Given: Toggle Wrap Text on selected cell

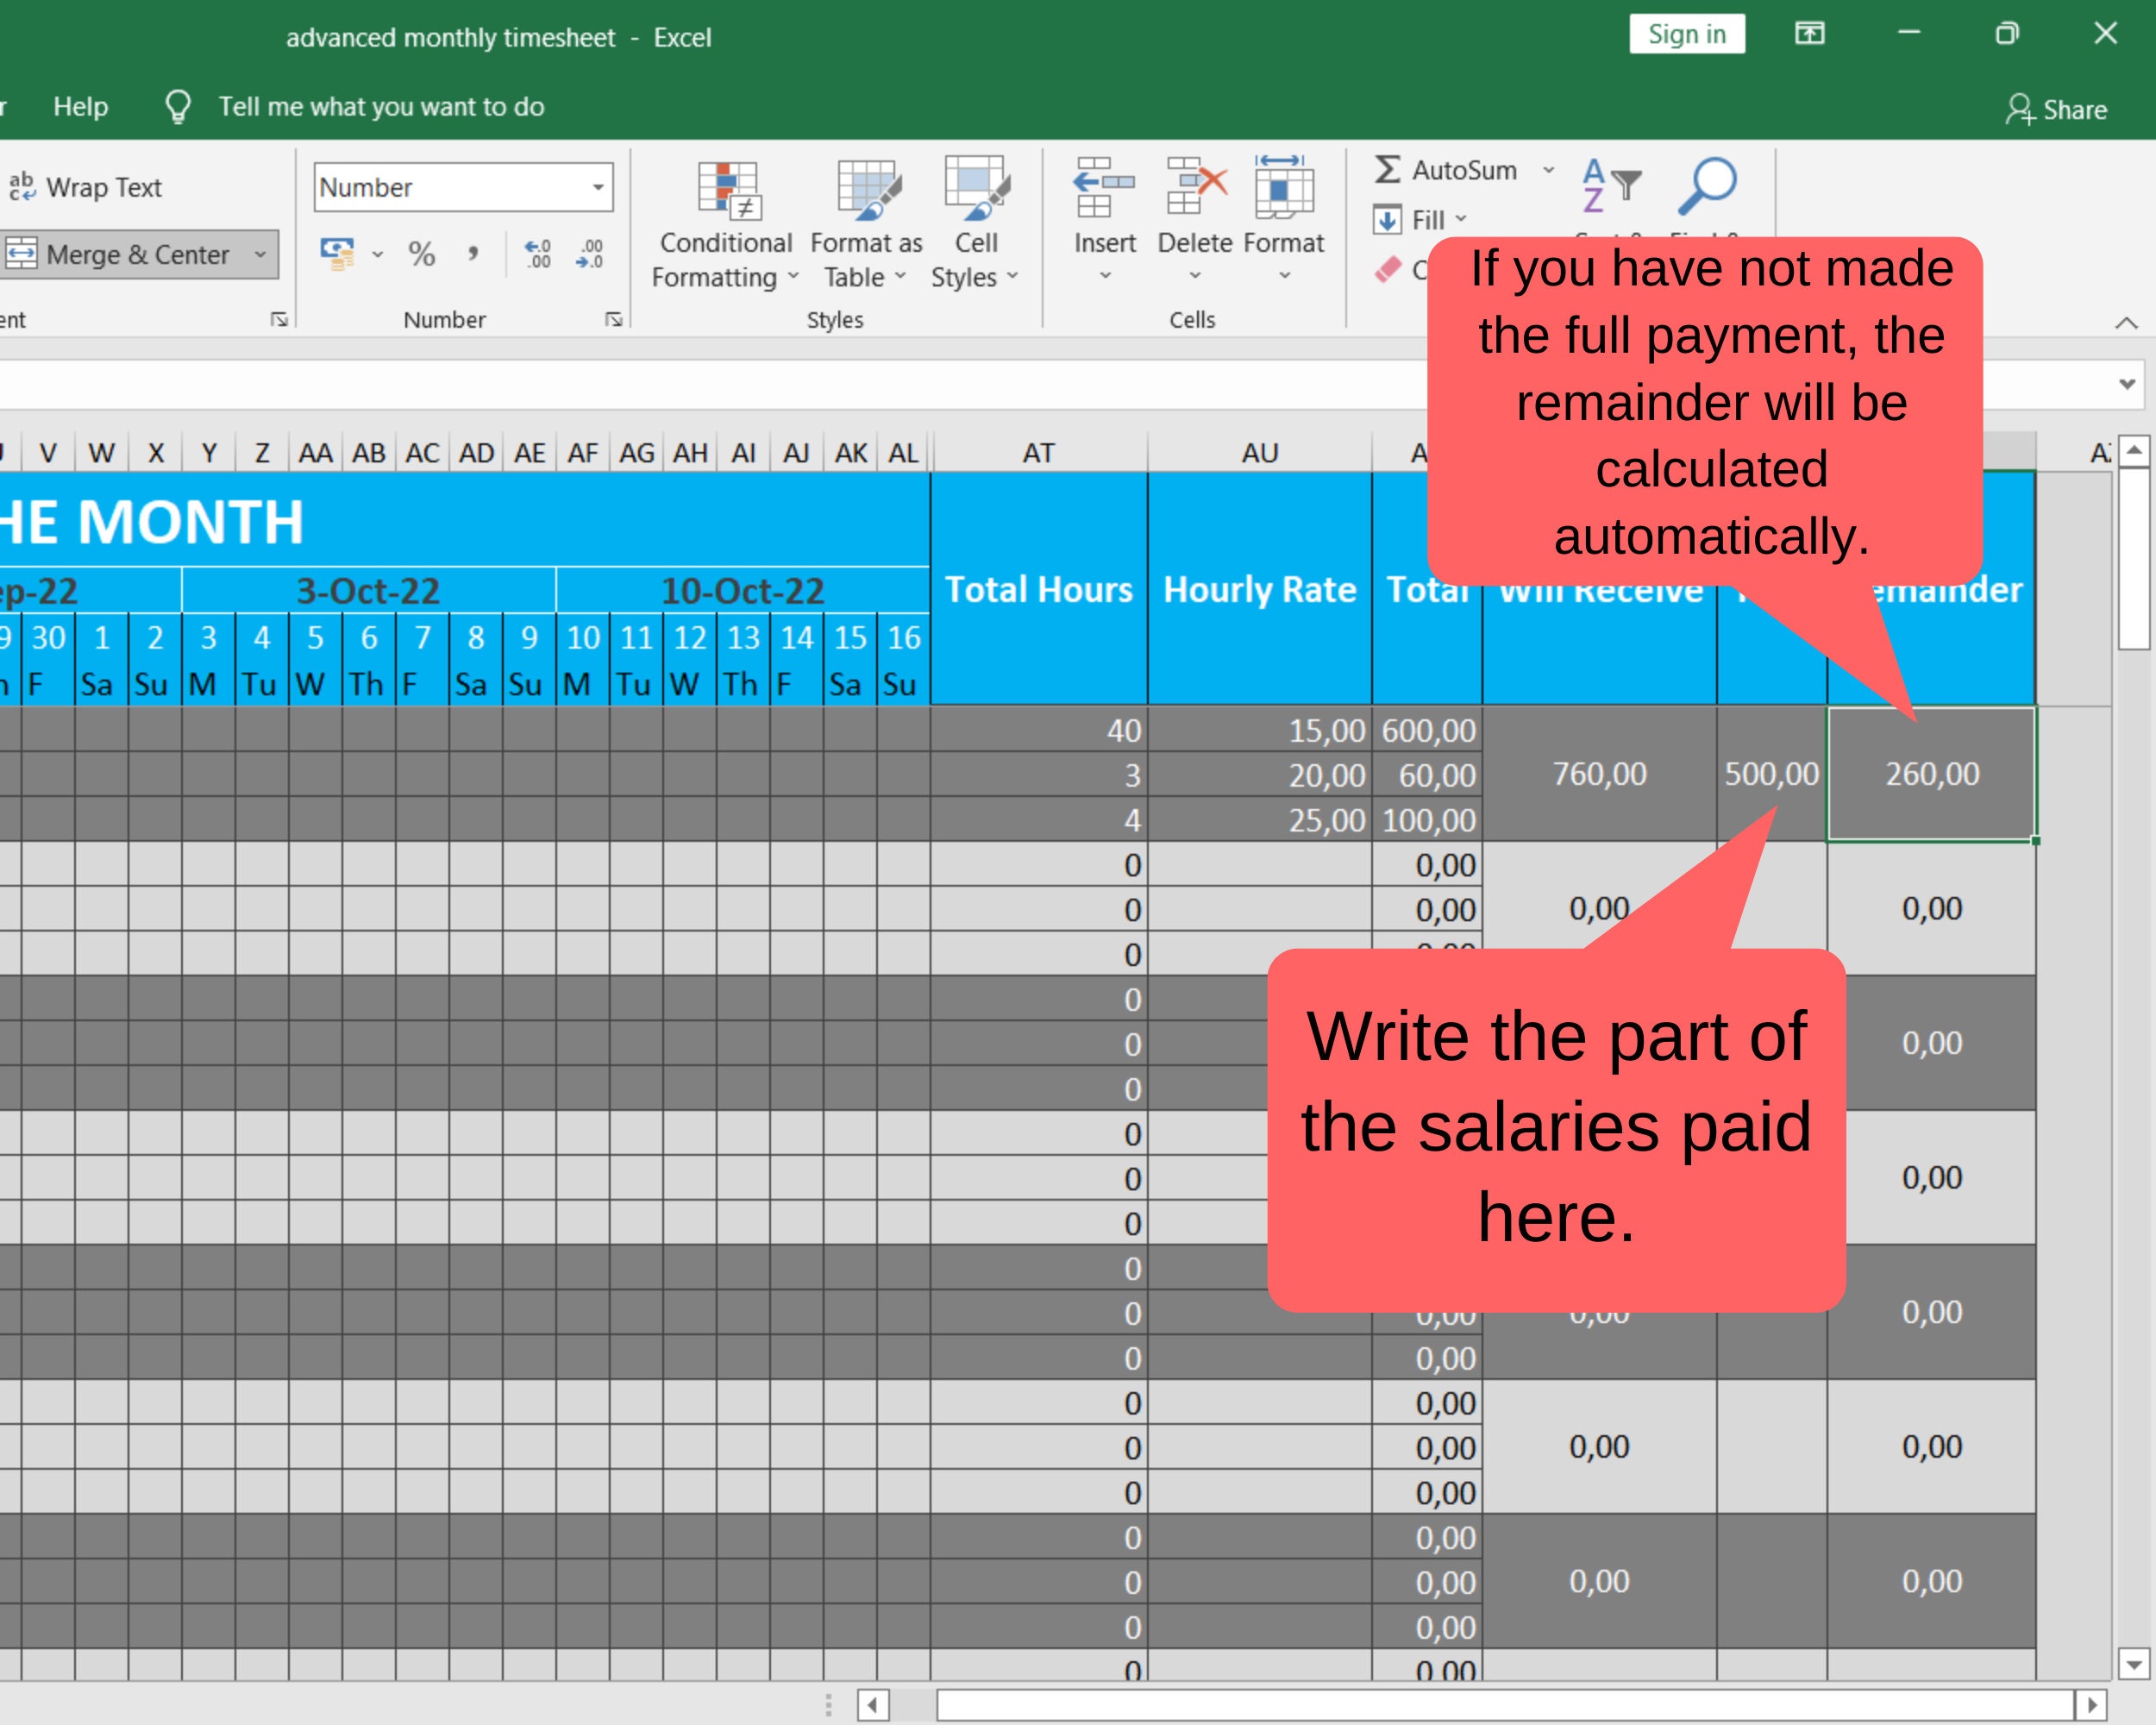Looking at the screenshot, I should tap(86, 187).
